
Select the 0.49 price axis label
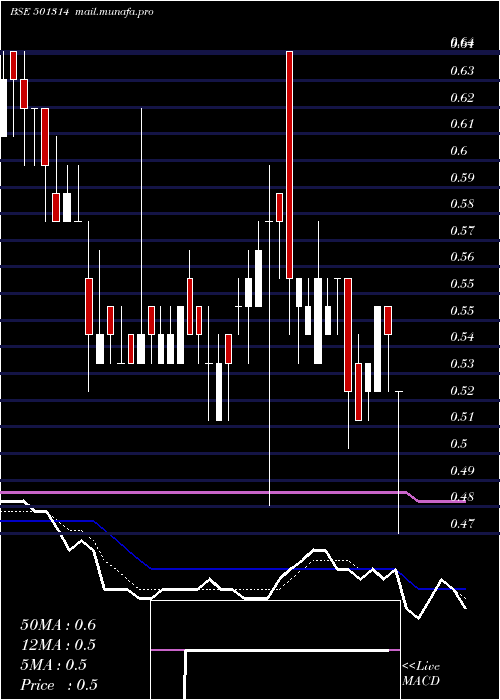click(x=462, y=470)
